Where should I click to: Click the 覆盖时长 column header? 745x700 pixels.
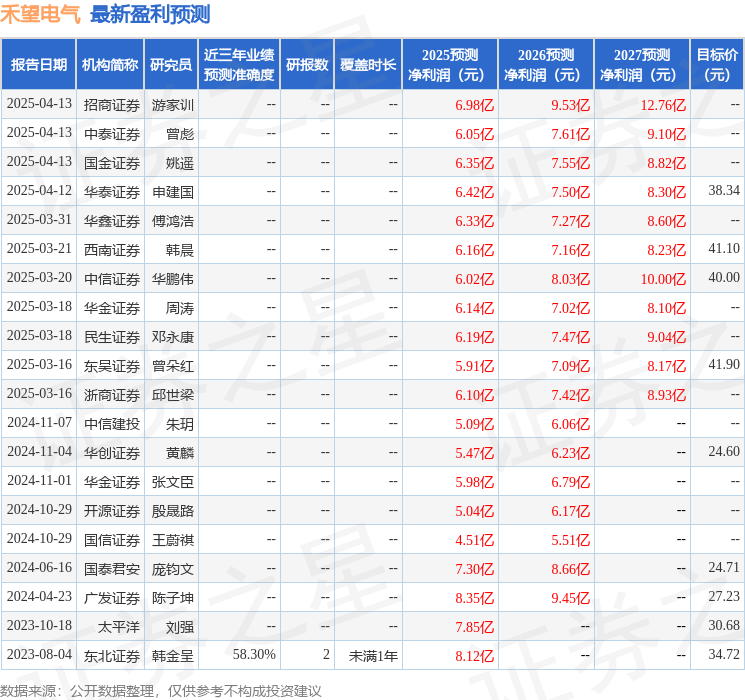click(x=368, y=64)
